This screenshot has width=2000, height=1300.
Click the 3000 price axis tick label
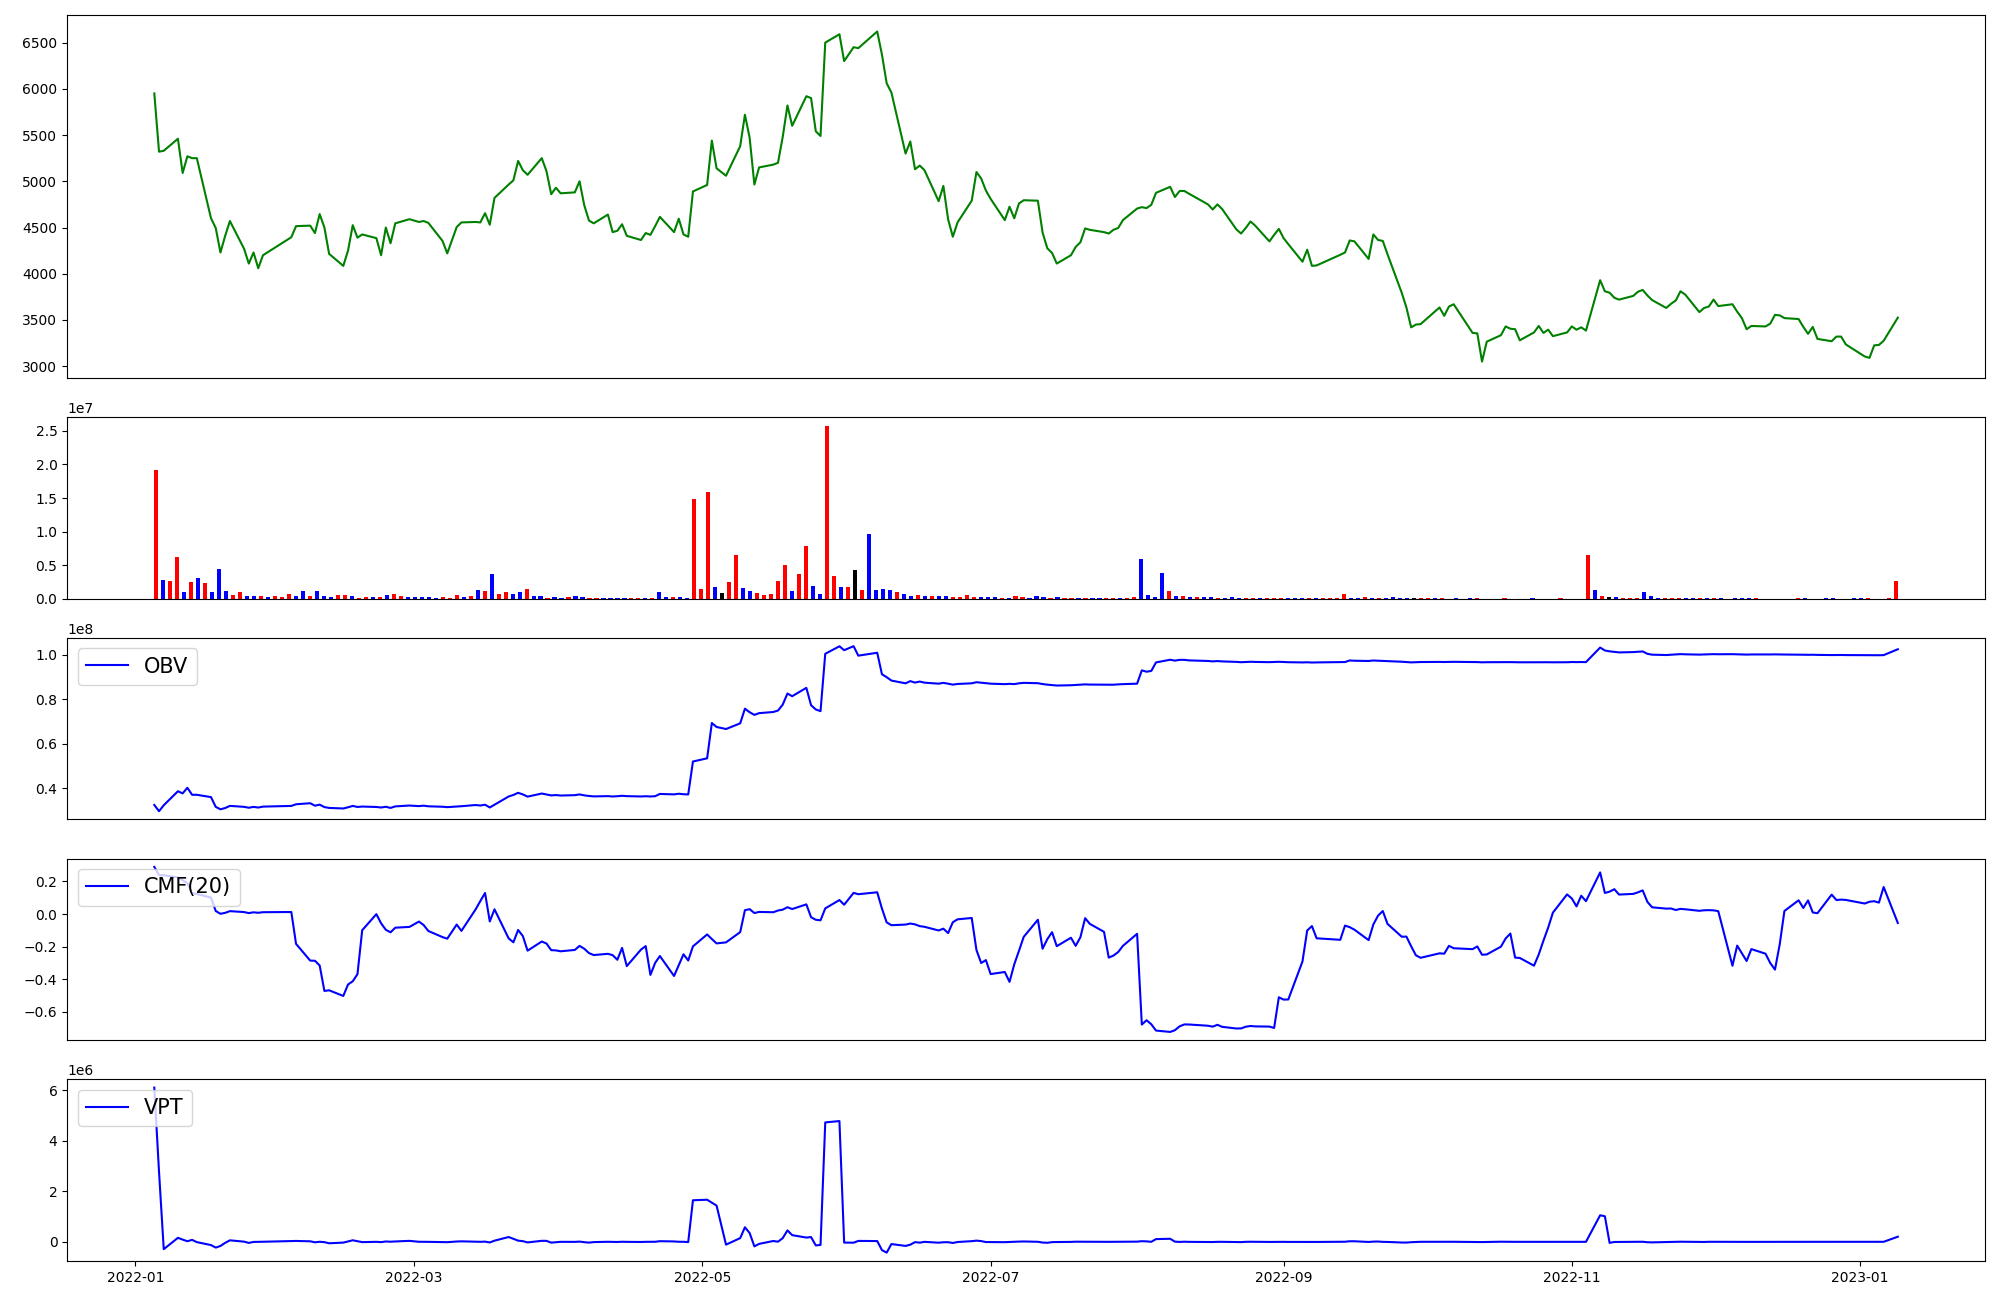[x=39, y=367]
